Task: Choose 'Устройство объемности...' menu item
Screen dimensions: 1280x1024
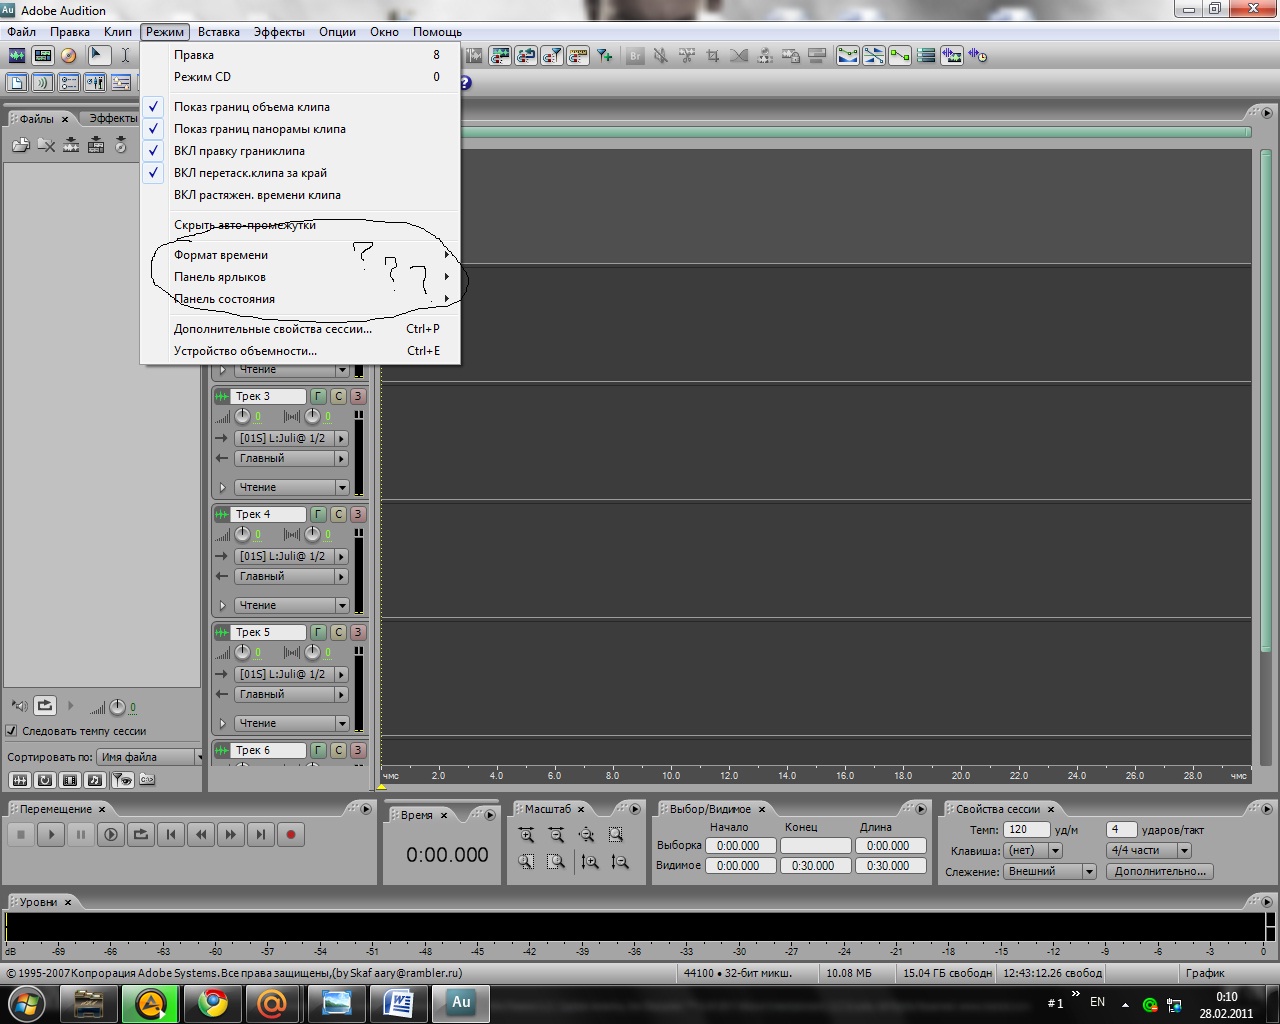Action: tap(300, 351)
